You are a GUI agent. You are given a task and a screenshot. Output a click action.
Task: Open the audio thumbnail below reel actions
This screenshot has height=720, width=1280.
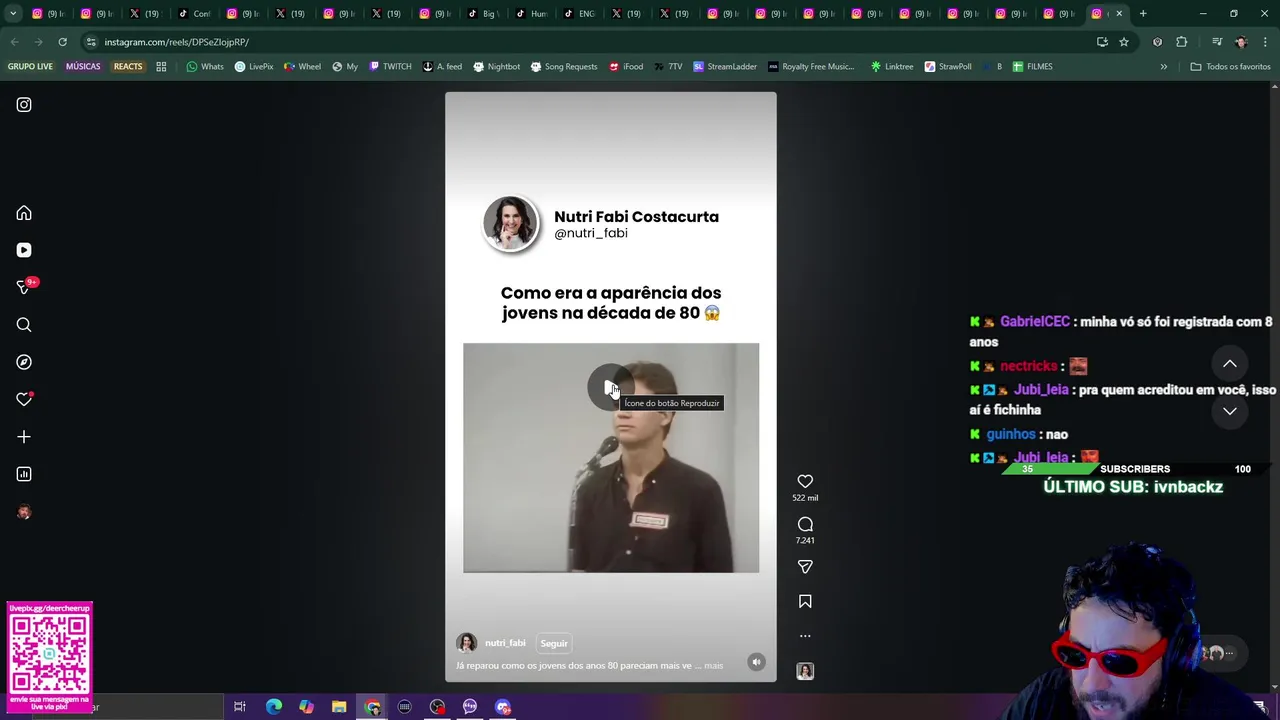click(x=805, y=671)
